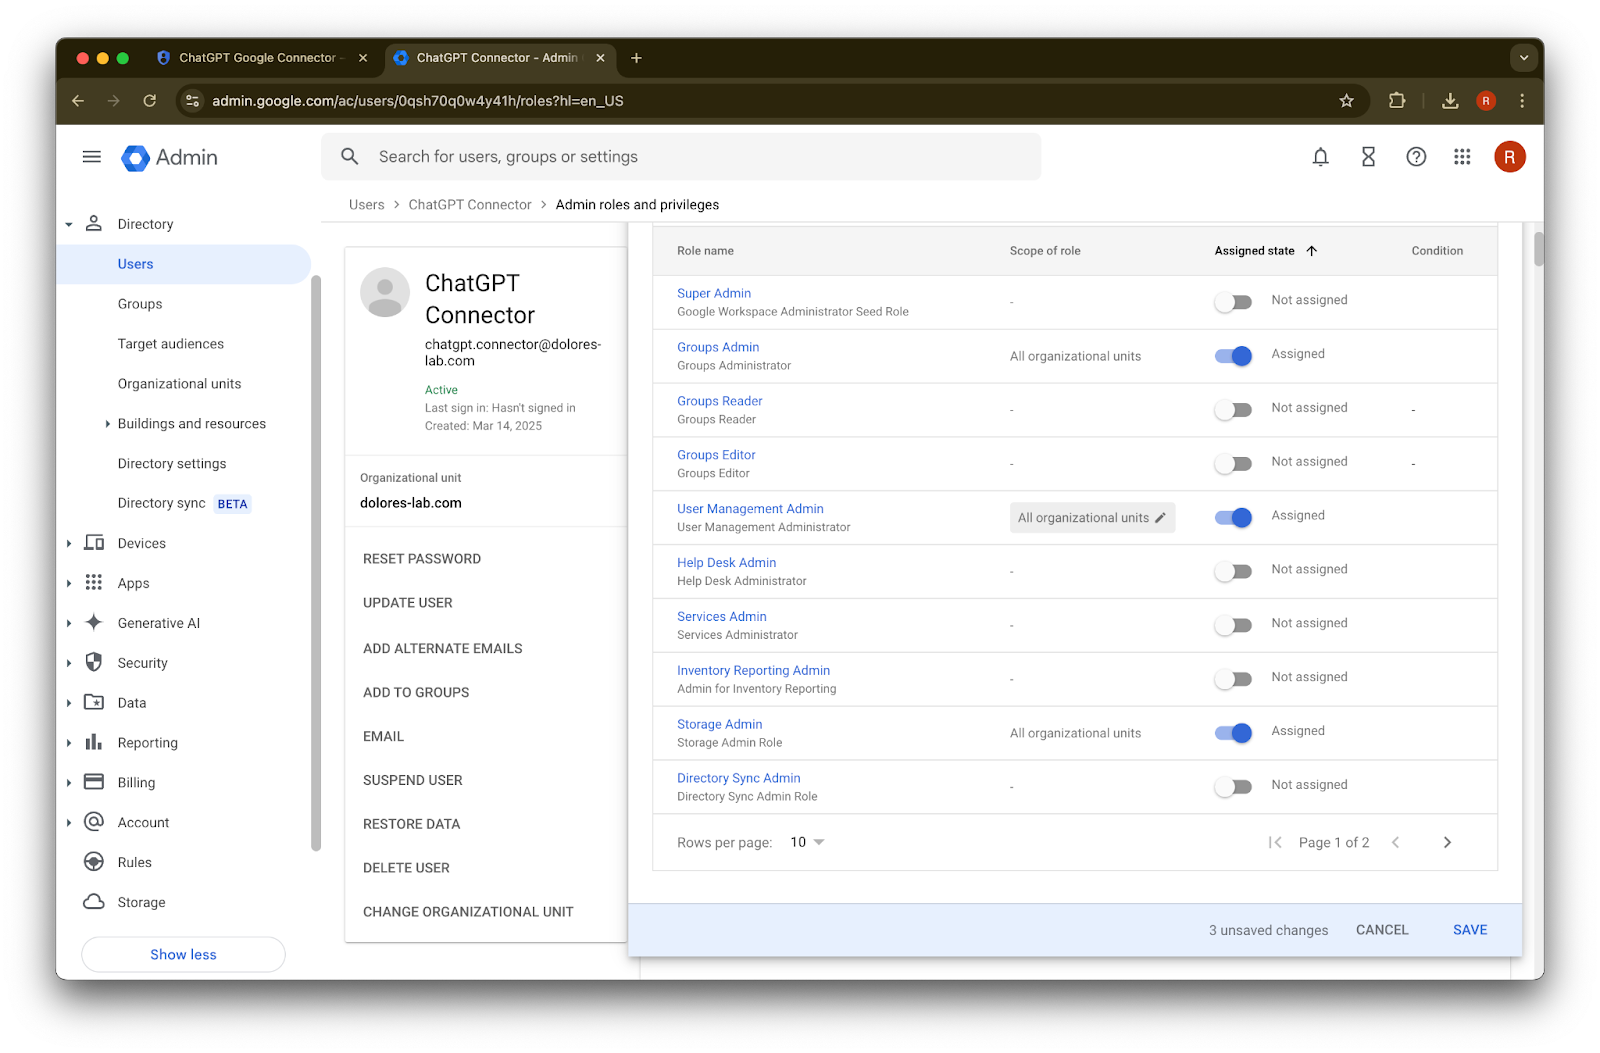Toggle the Super Admin role on

1233,302
